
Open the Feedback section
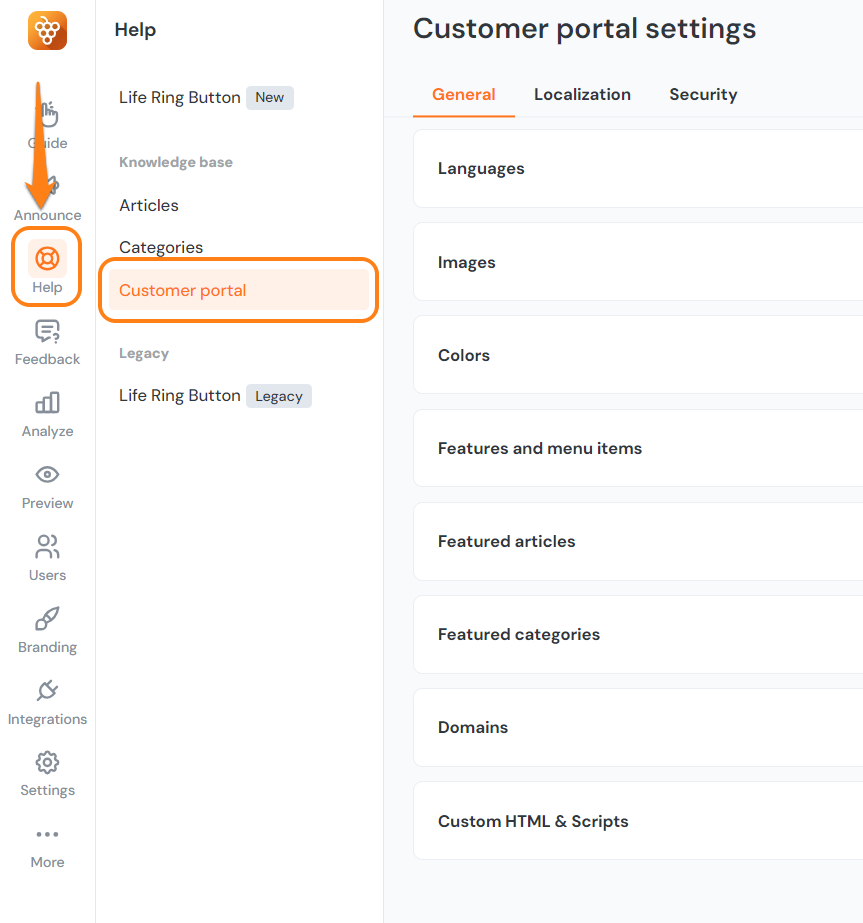(47, 341)
